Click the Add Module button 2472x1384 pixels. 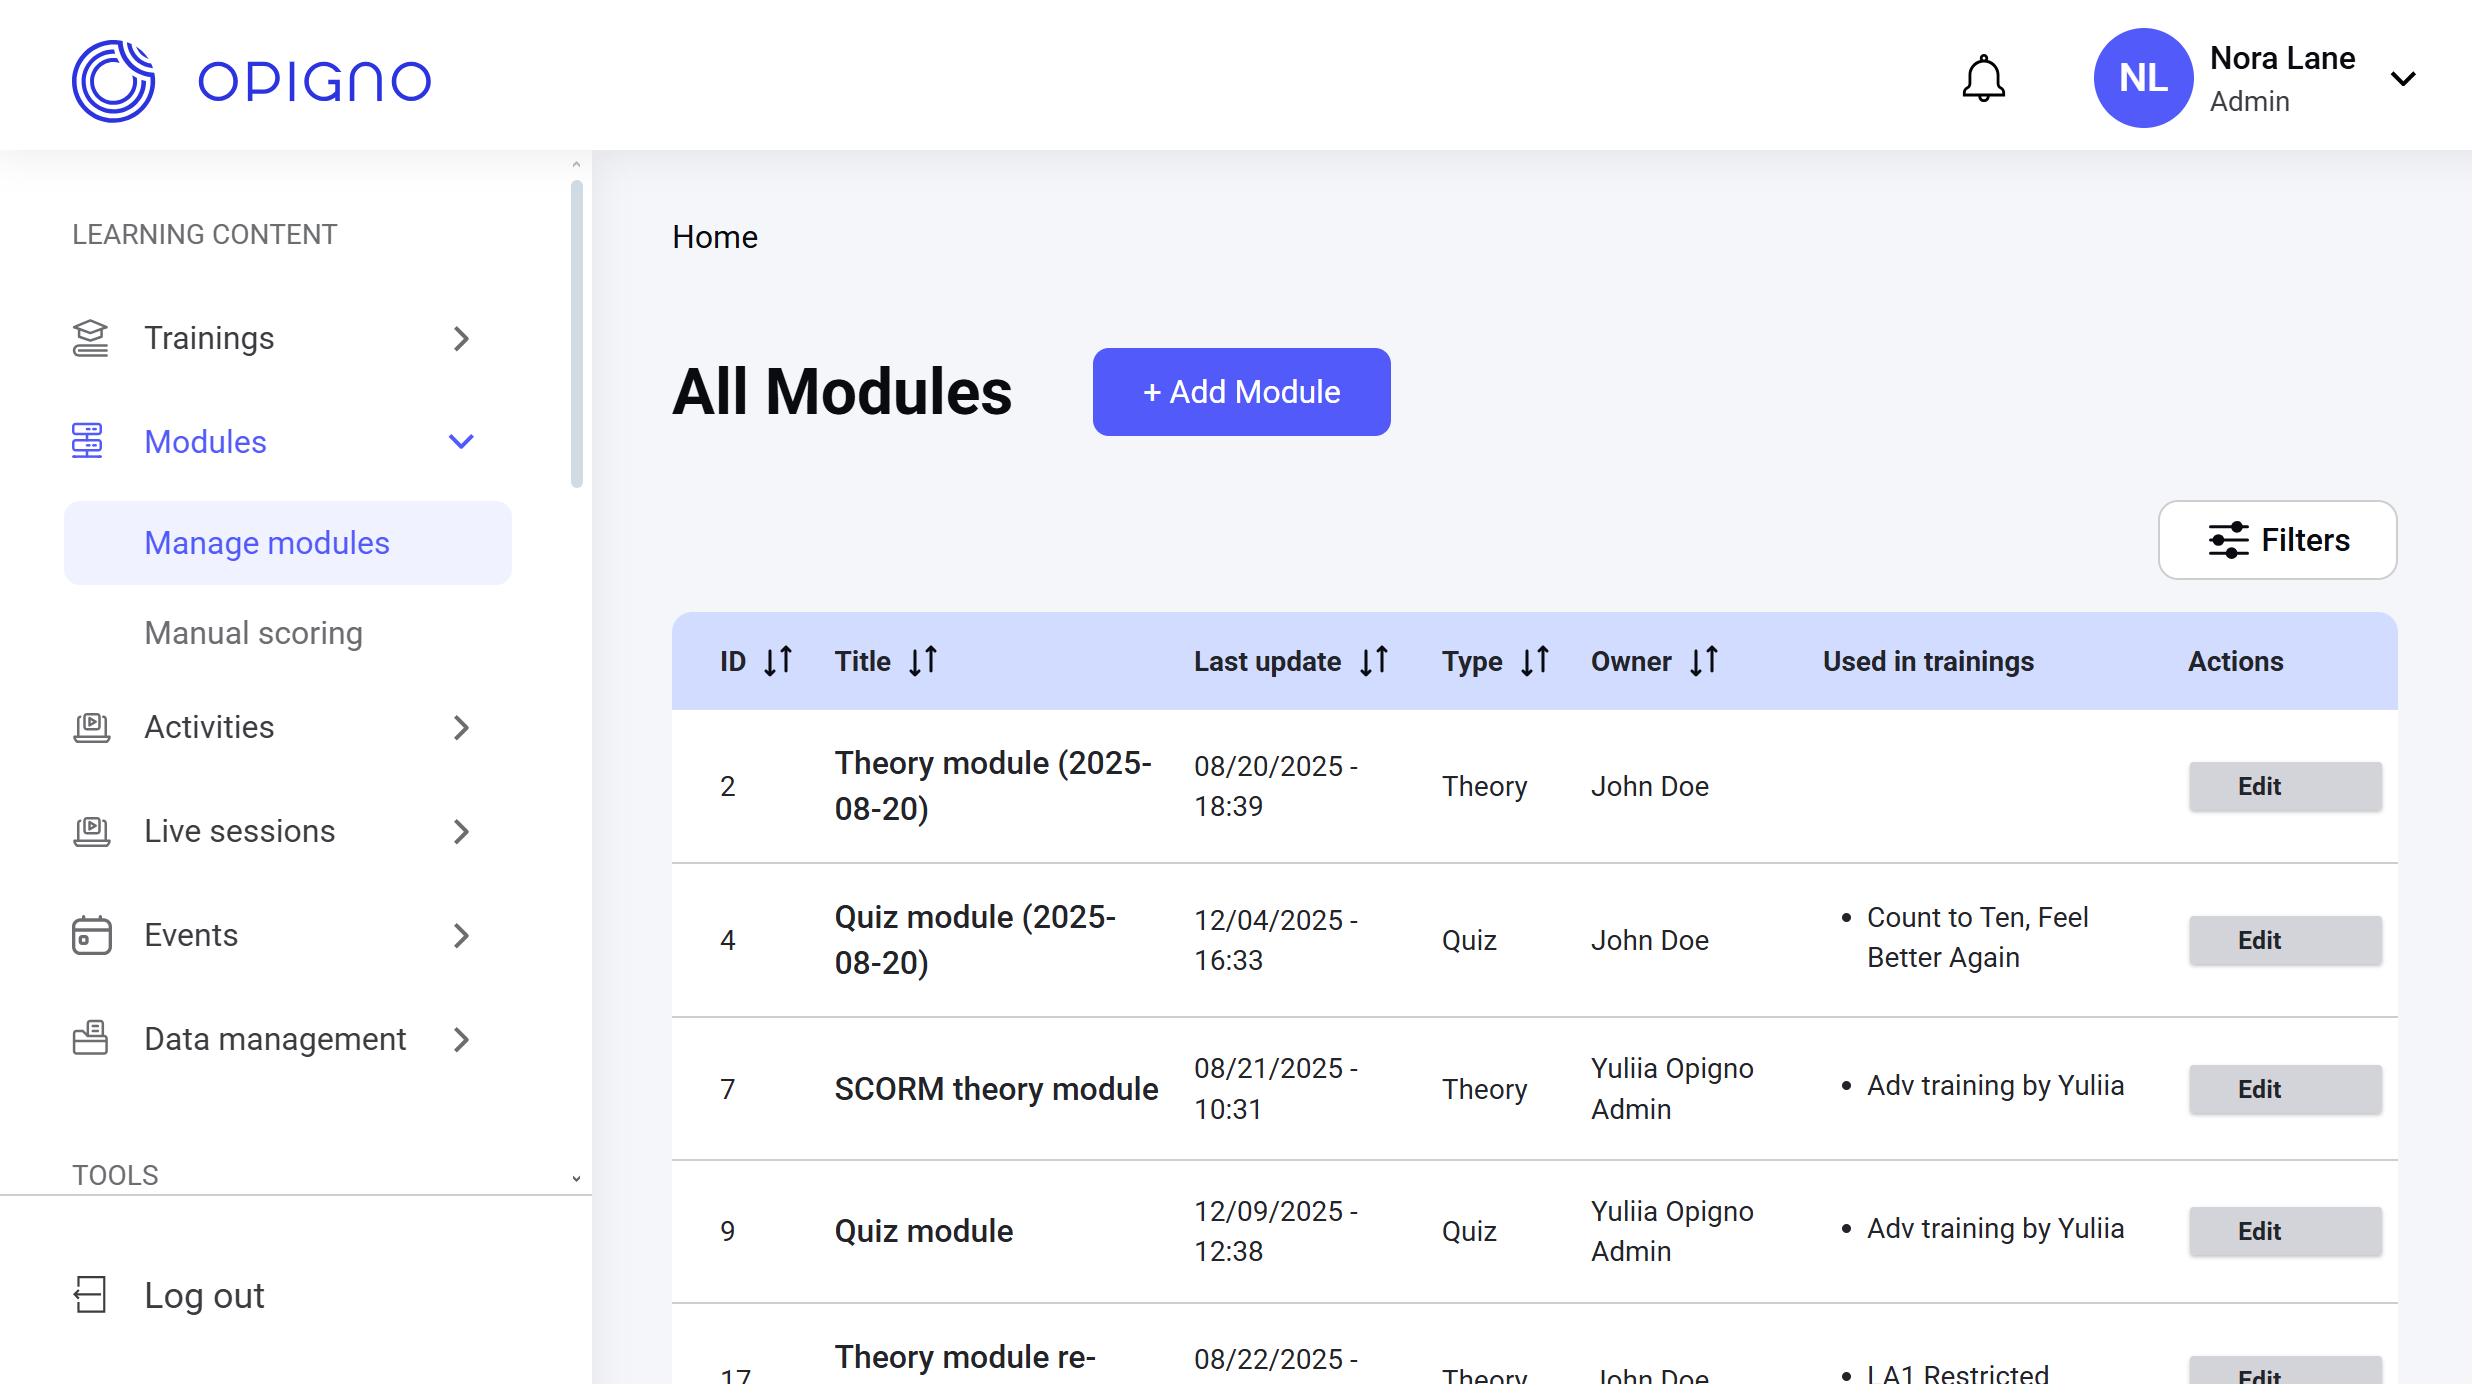(1241, 392)
